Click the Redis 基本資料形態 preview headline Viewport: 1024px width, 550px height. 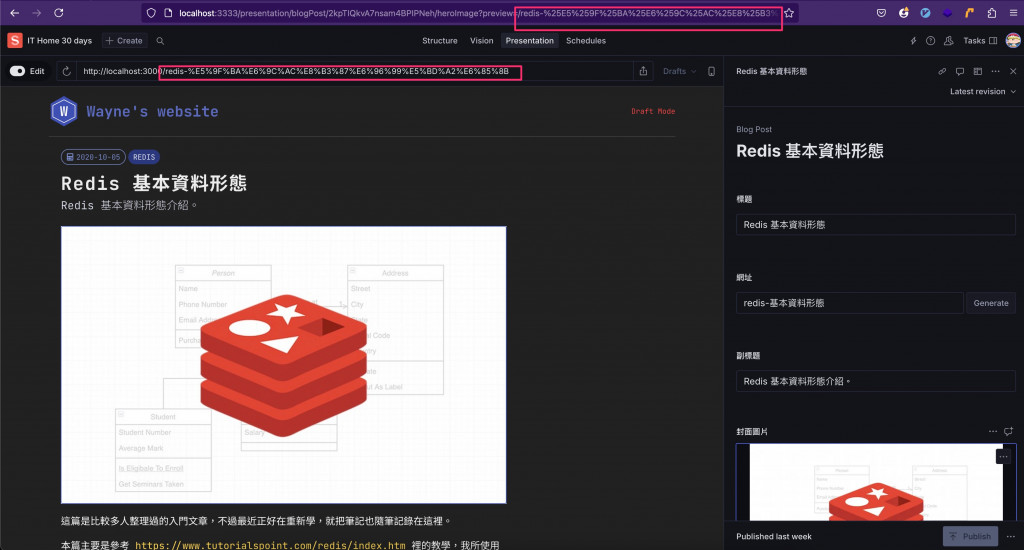click(x=154, y=183)
